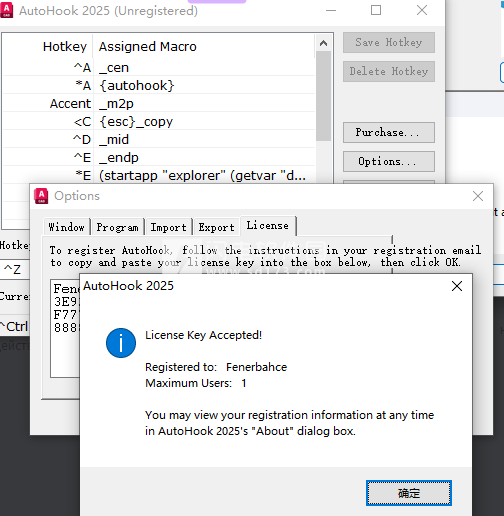Click the AutoHook app icon in title bar
The height and width of the screenshot is (516, 504).
pos(6,10)
